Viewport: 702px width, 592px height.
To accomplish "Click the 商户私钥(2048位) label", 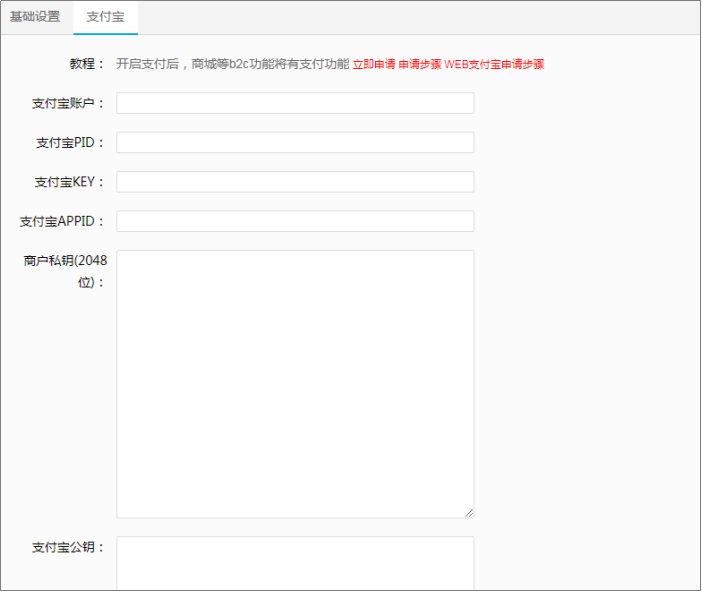I will click(x=66, y=271).
